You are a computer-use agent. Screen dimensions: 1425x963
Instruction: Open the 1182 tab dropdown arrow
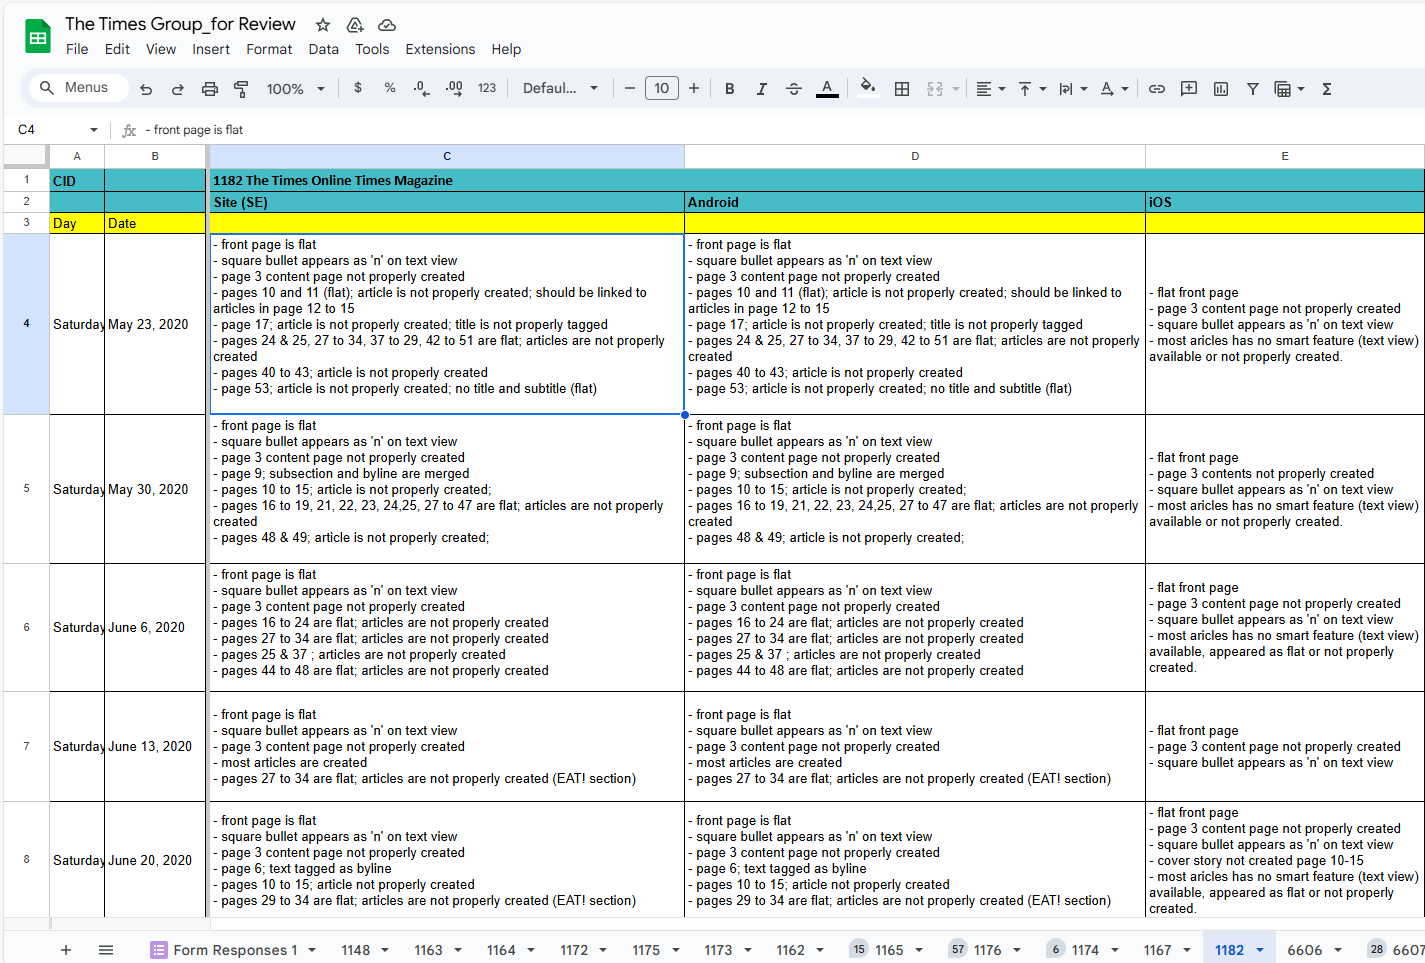[x=1260, y=950]
